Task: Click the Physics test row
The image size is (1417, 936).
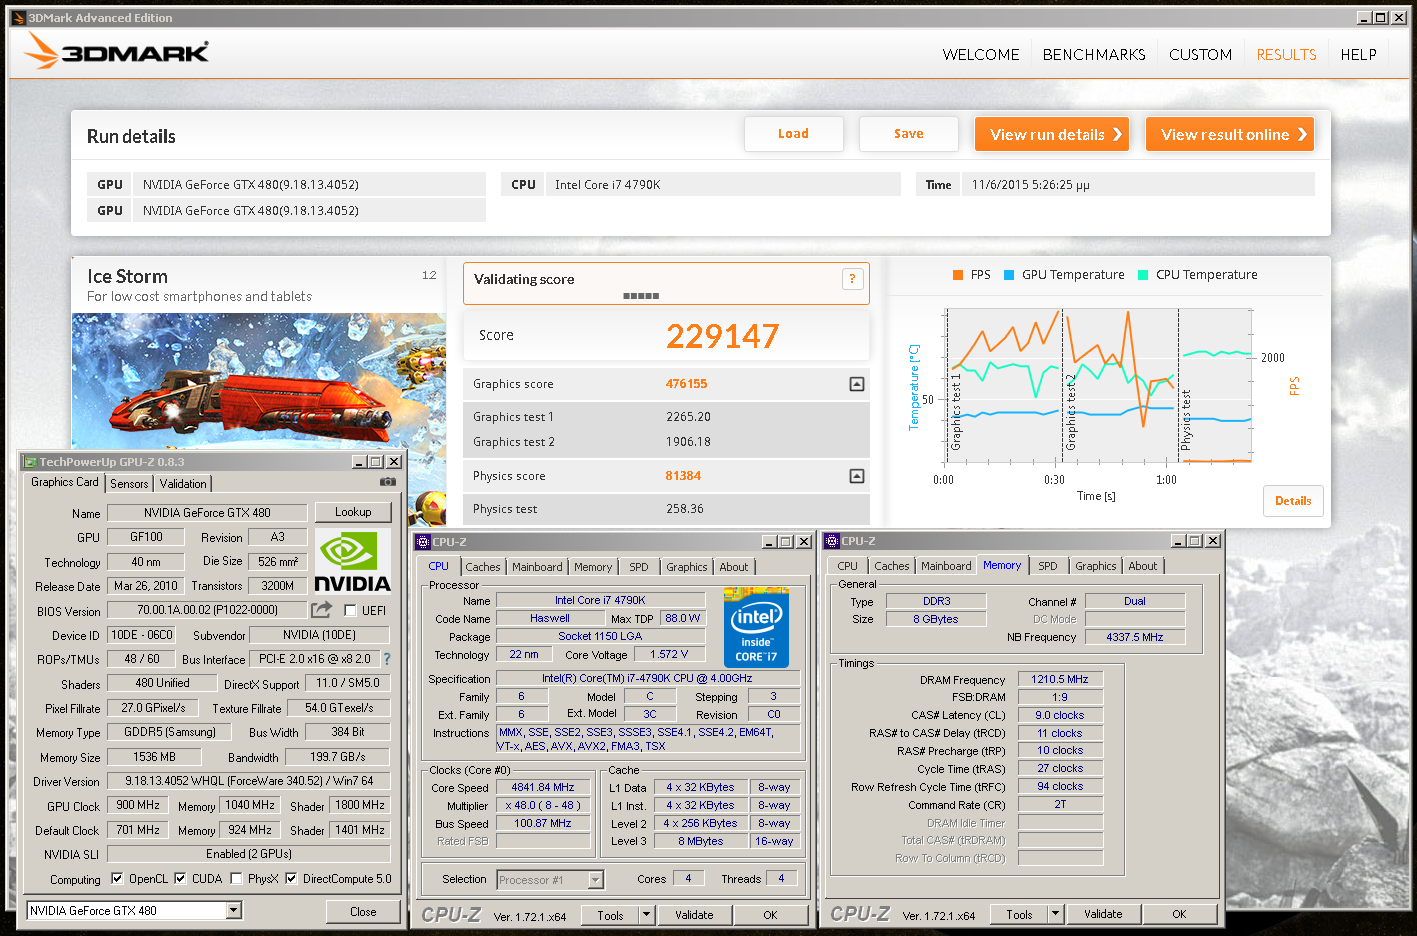Action: click(x=666, y=509)
